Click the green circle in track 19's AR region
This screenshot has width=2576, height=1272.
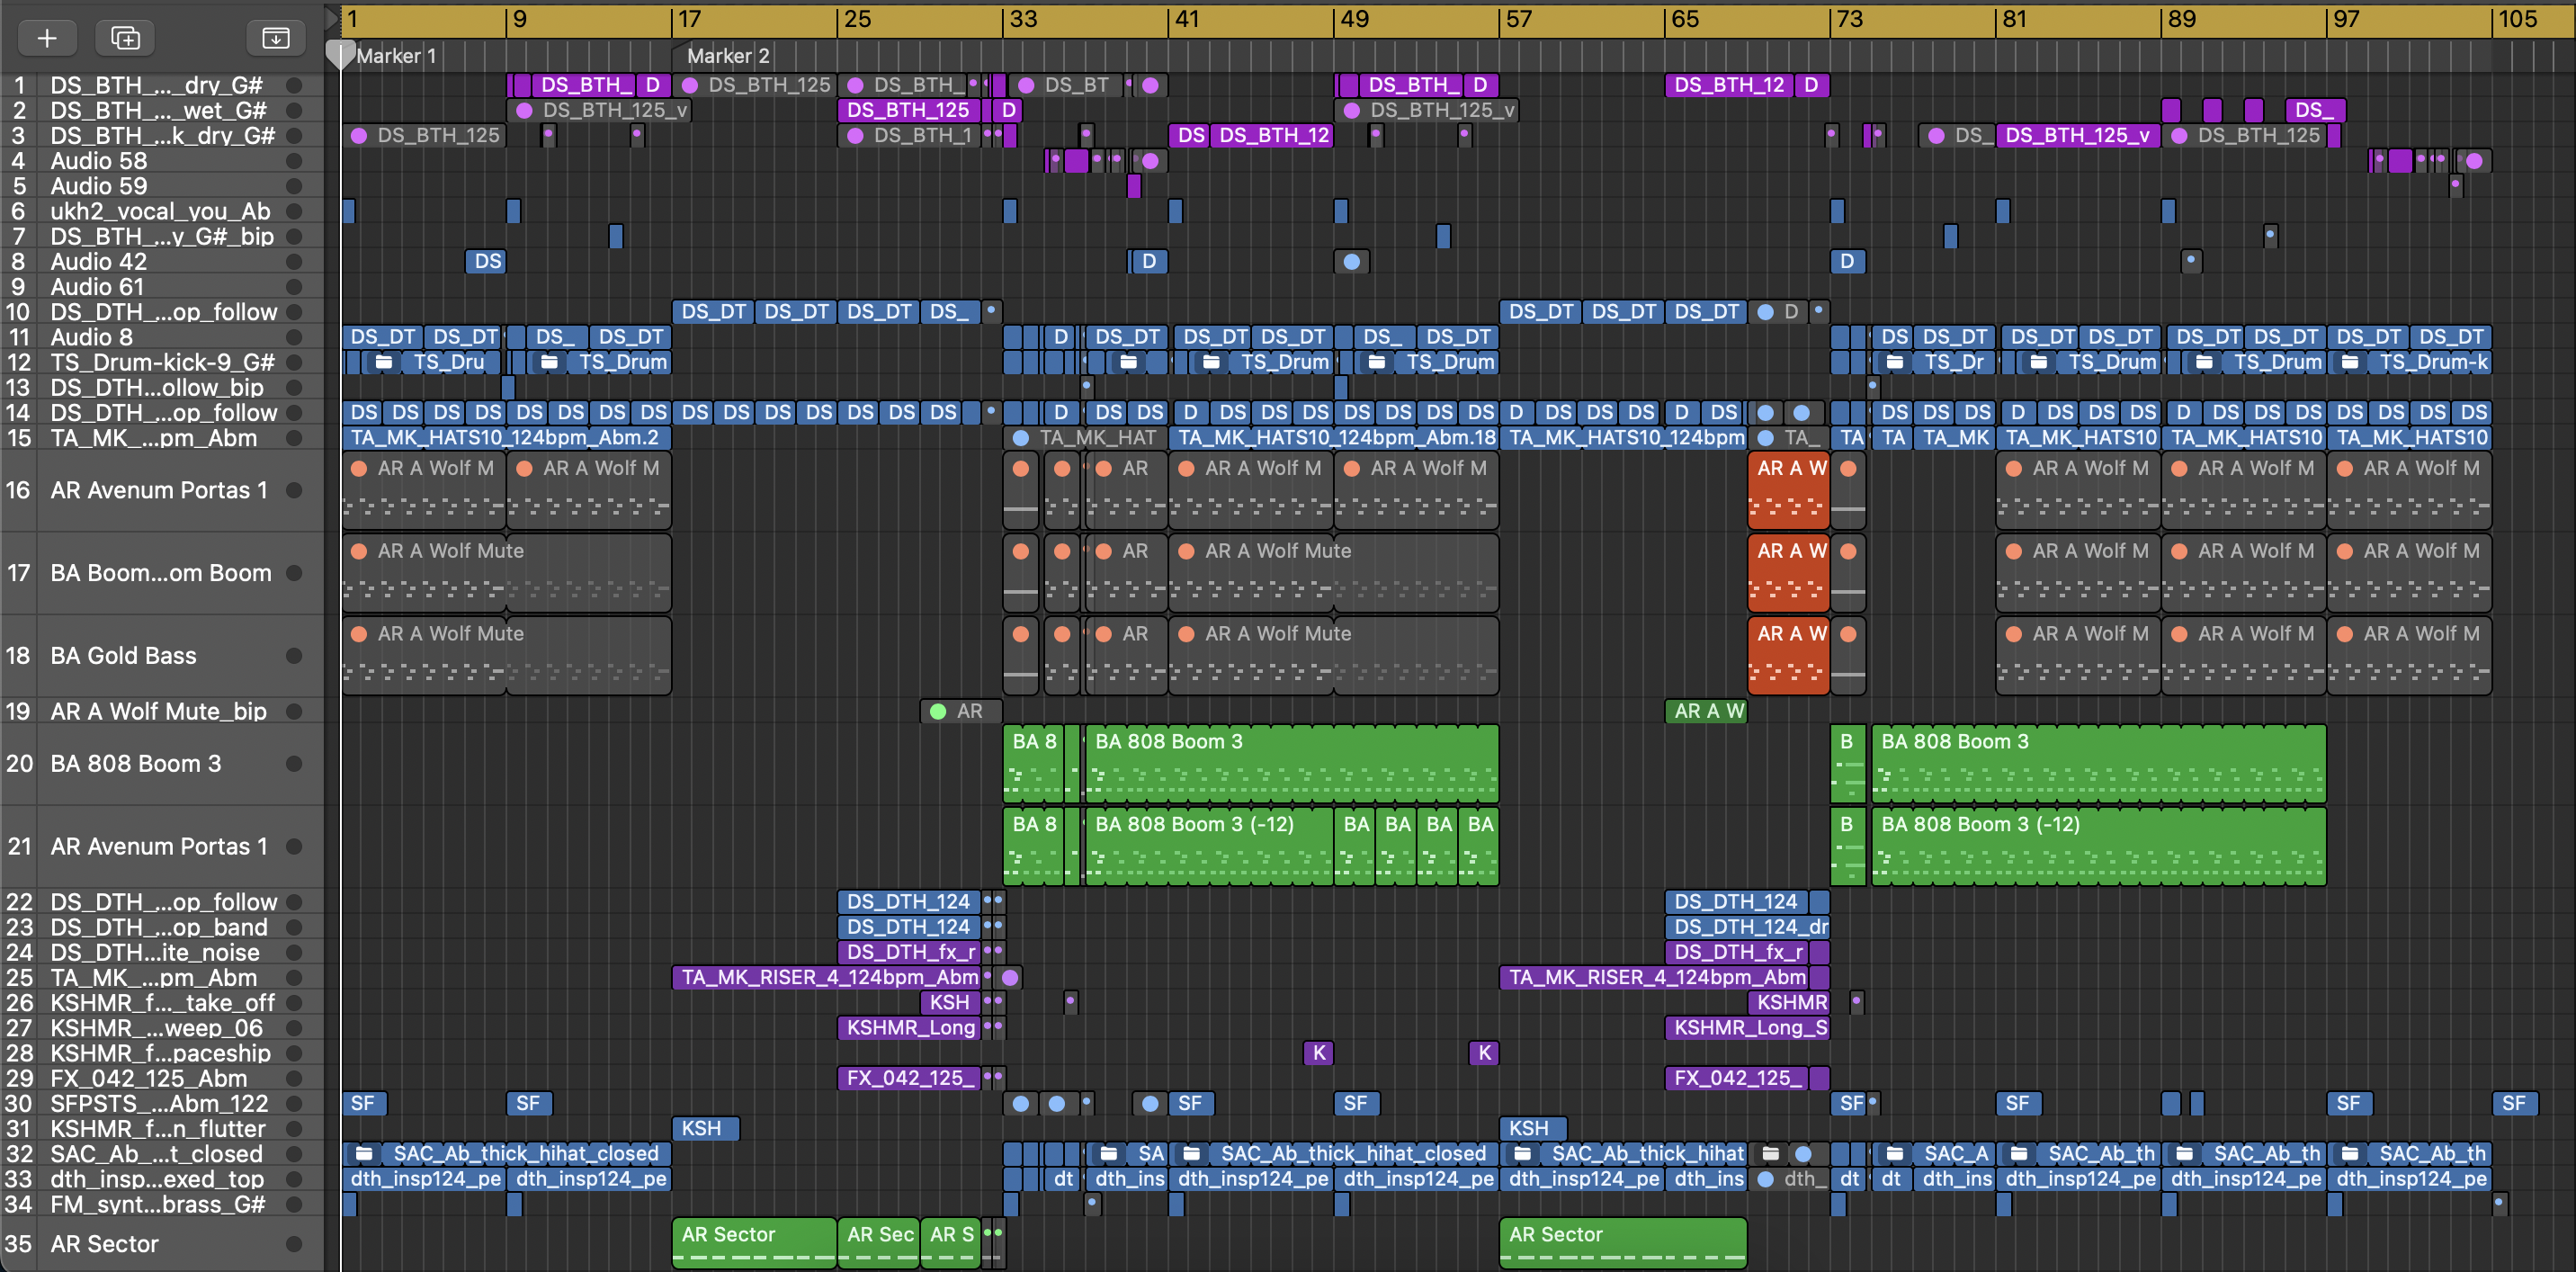[x=938, y=711]
